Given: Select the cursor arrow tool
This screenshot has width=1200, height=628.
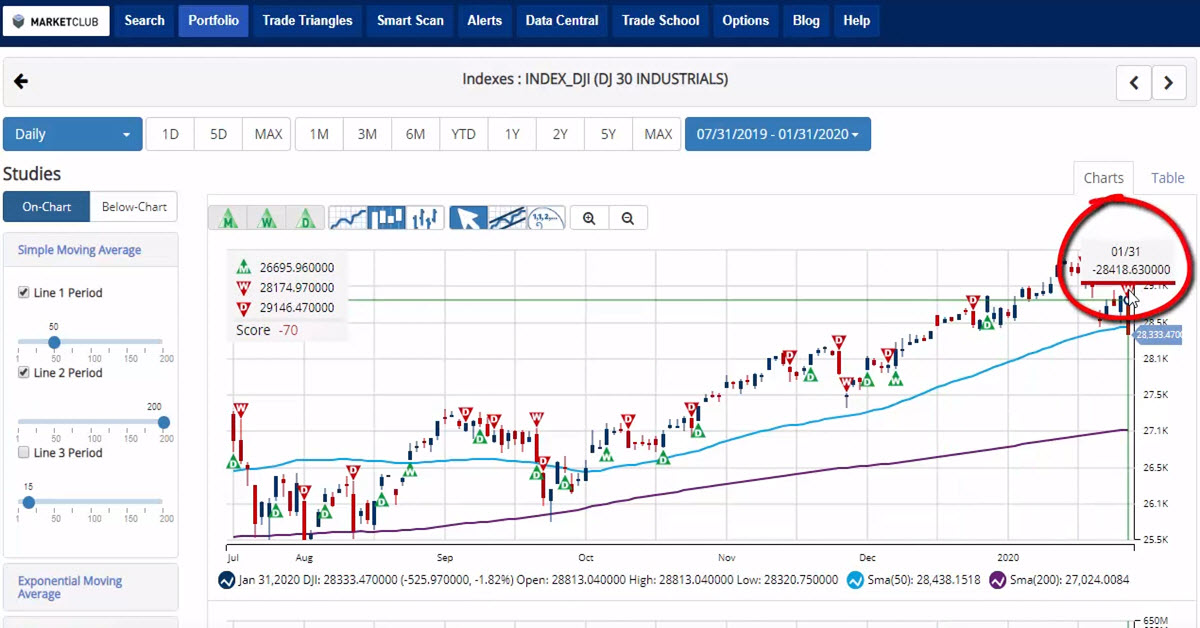Looking at the screenshot, I should tap(467, 217).
